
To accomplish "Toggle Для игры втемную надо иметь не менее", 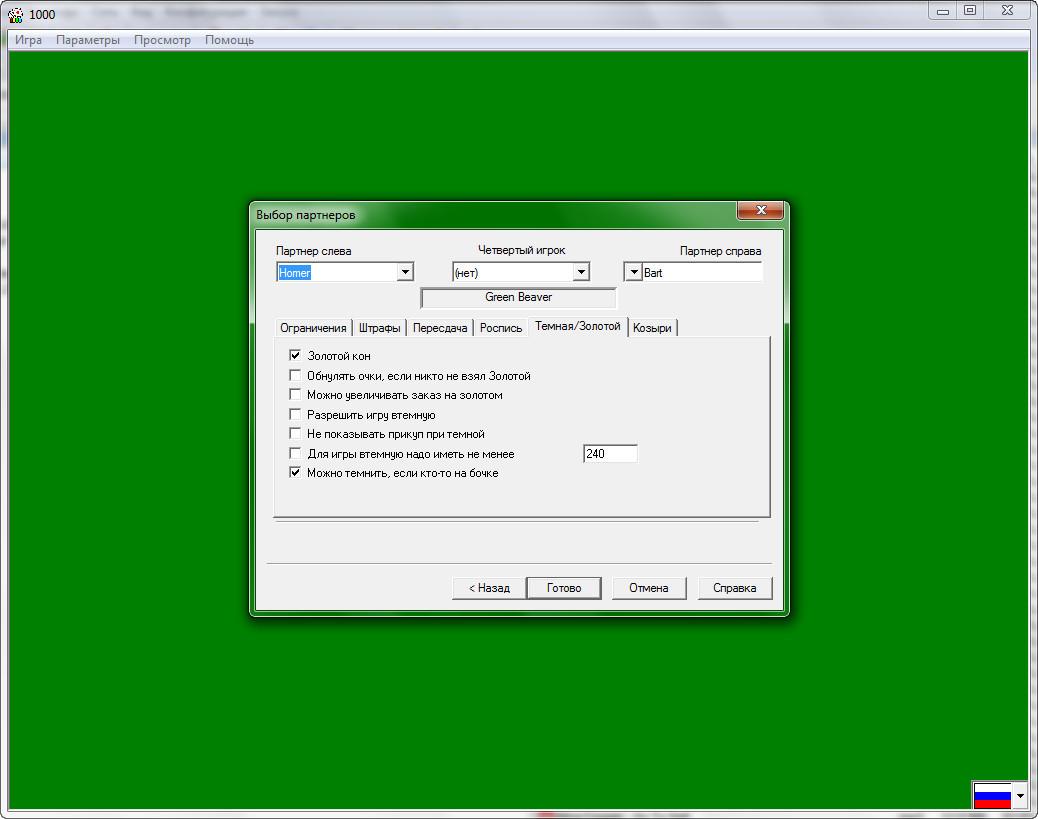I will click(295, 454).
